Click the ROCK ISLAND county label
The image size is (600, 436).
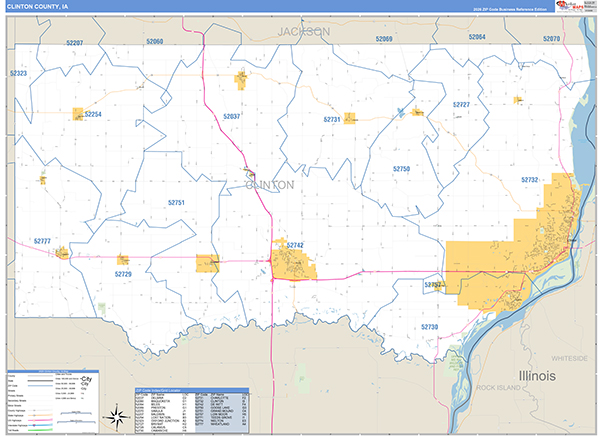pos(498,388)
